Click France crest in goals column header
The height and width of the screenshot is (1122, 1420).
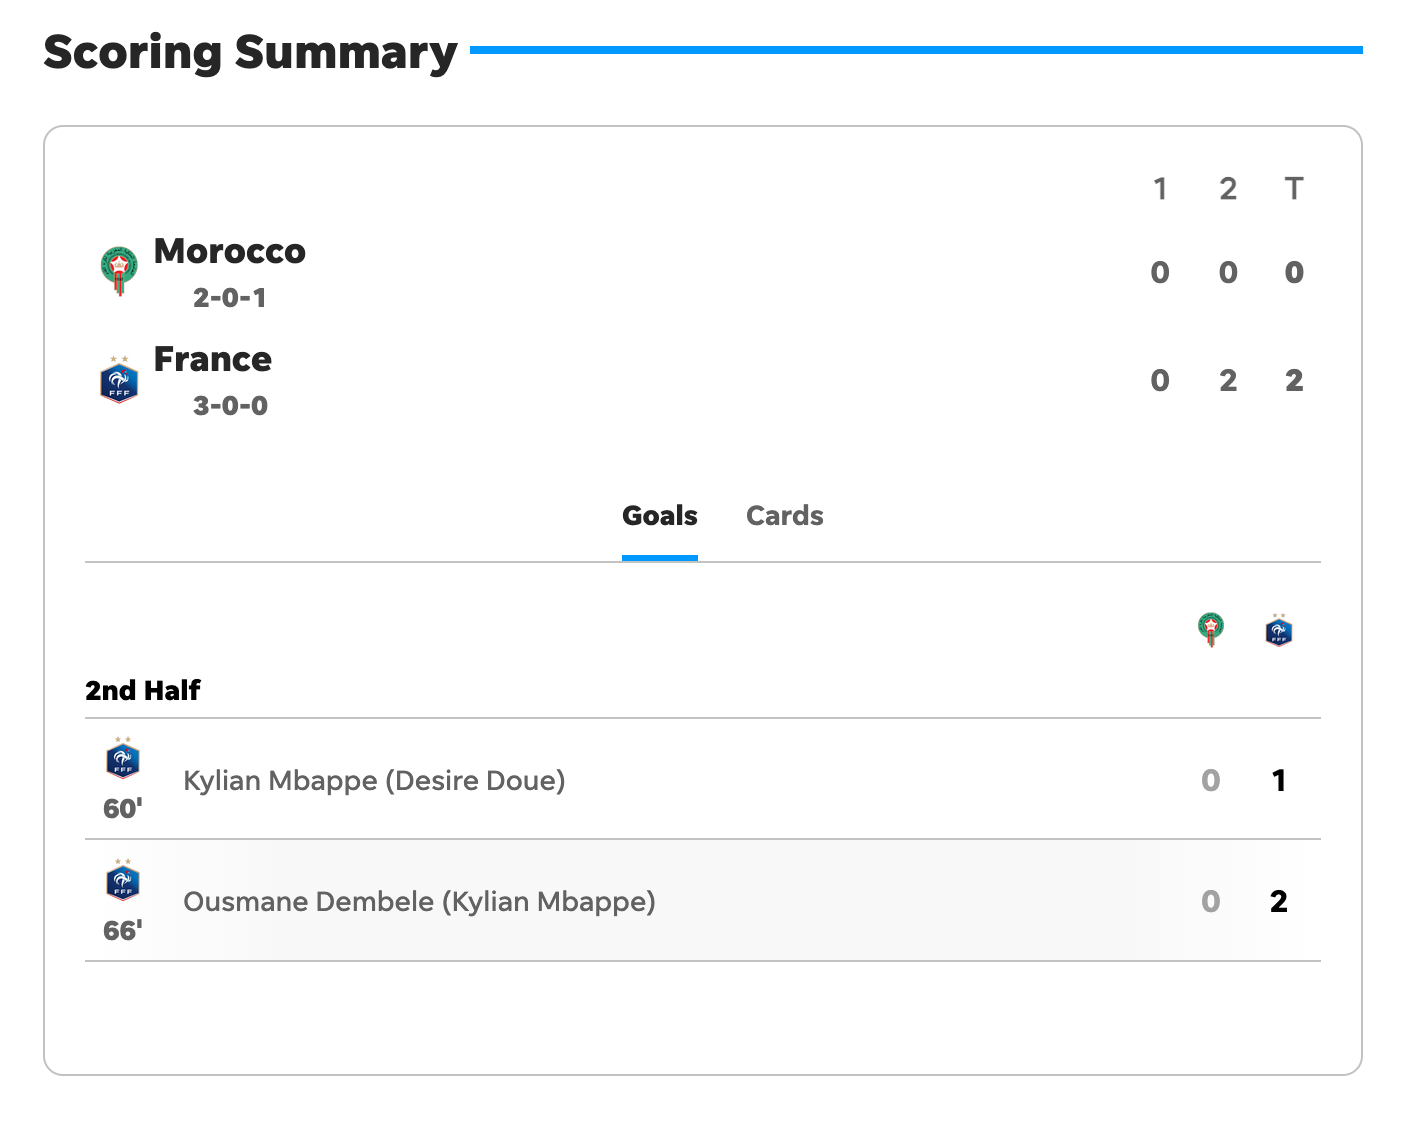pyautogui.click(x=1278, y=630)
